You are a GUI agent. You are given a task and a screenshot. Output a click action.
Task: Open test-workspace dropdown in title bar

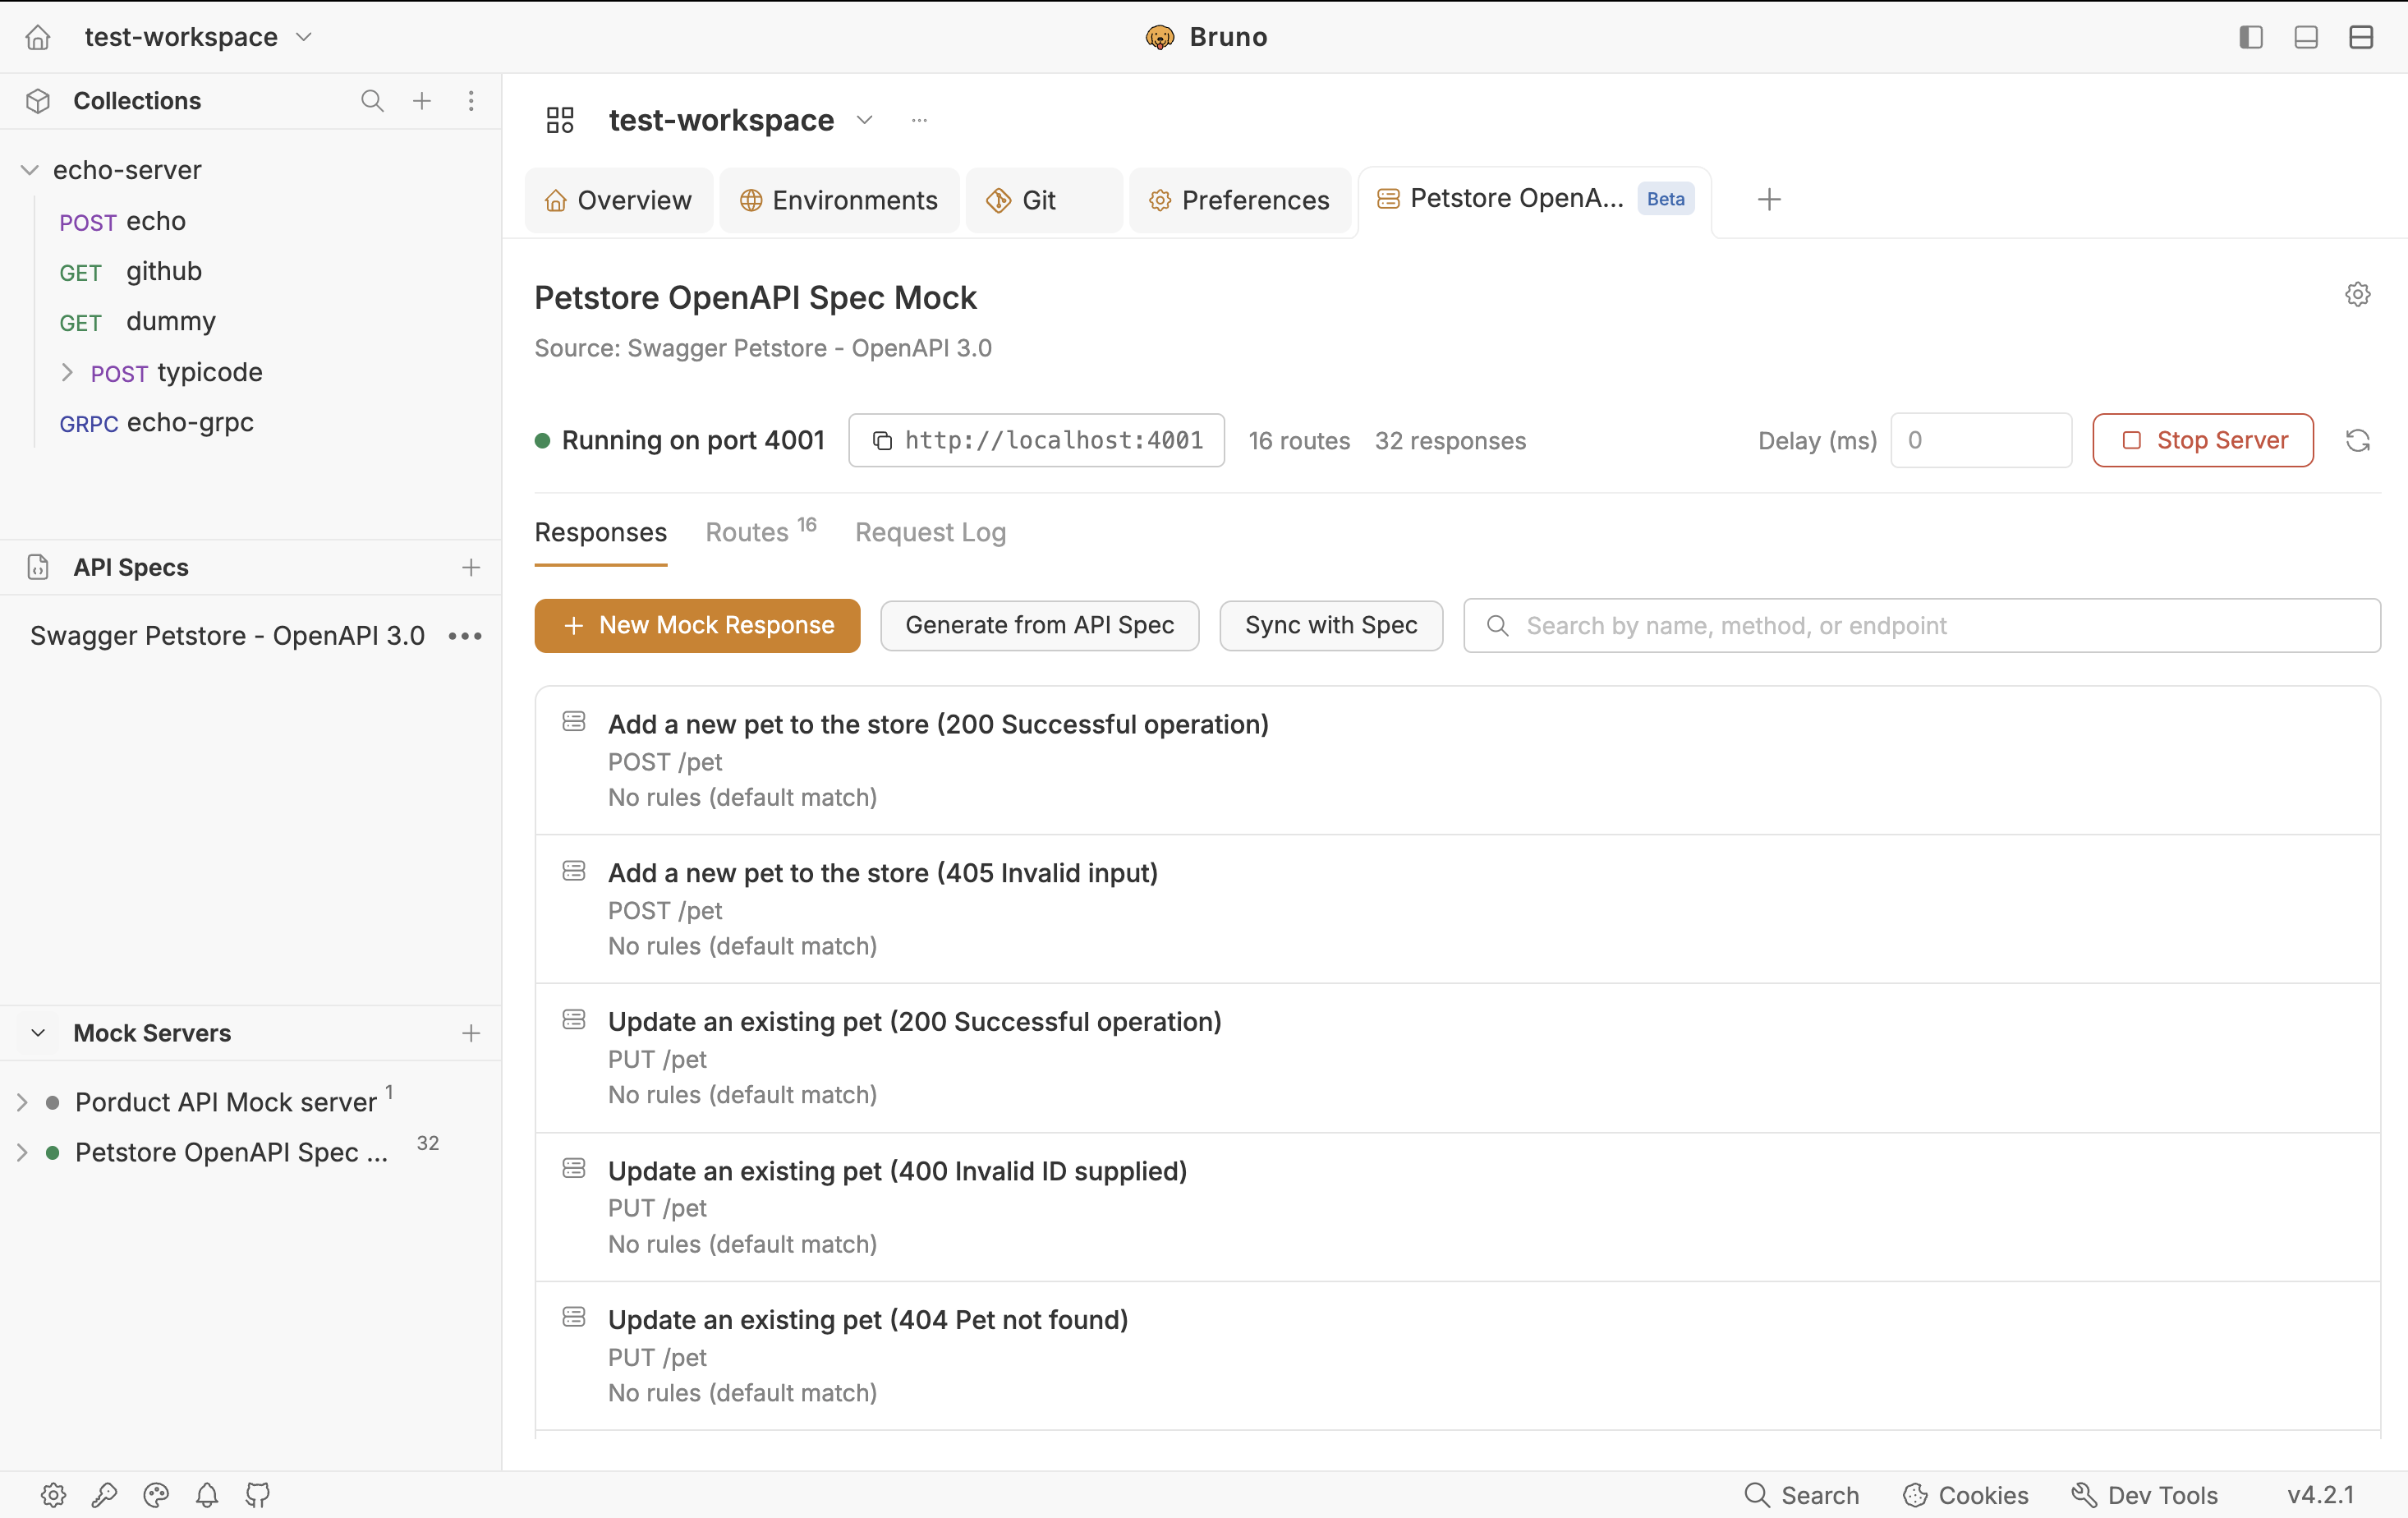pyautogui.click(x=198, y=37)
